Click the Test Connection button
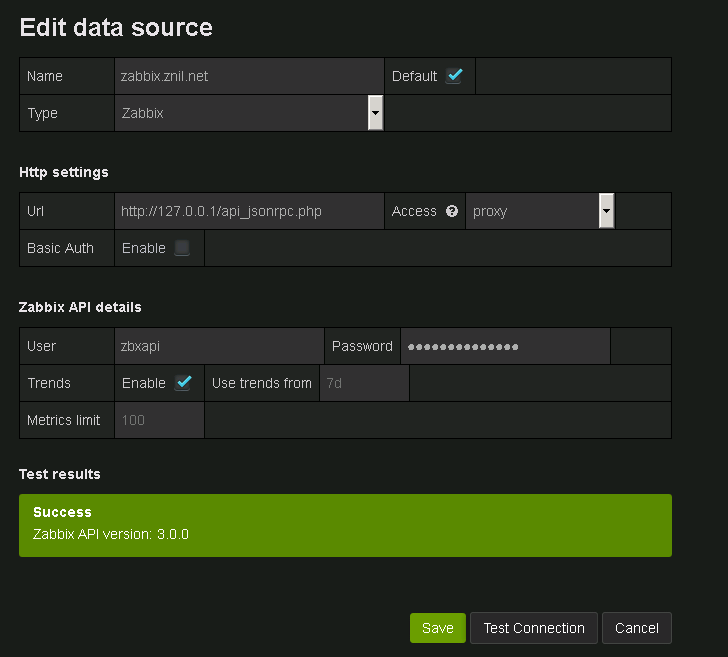This screenshot has height=657, width=728. tap(533, 628)
